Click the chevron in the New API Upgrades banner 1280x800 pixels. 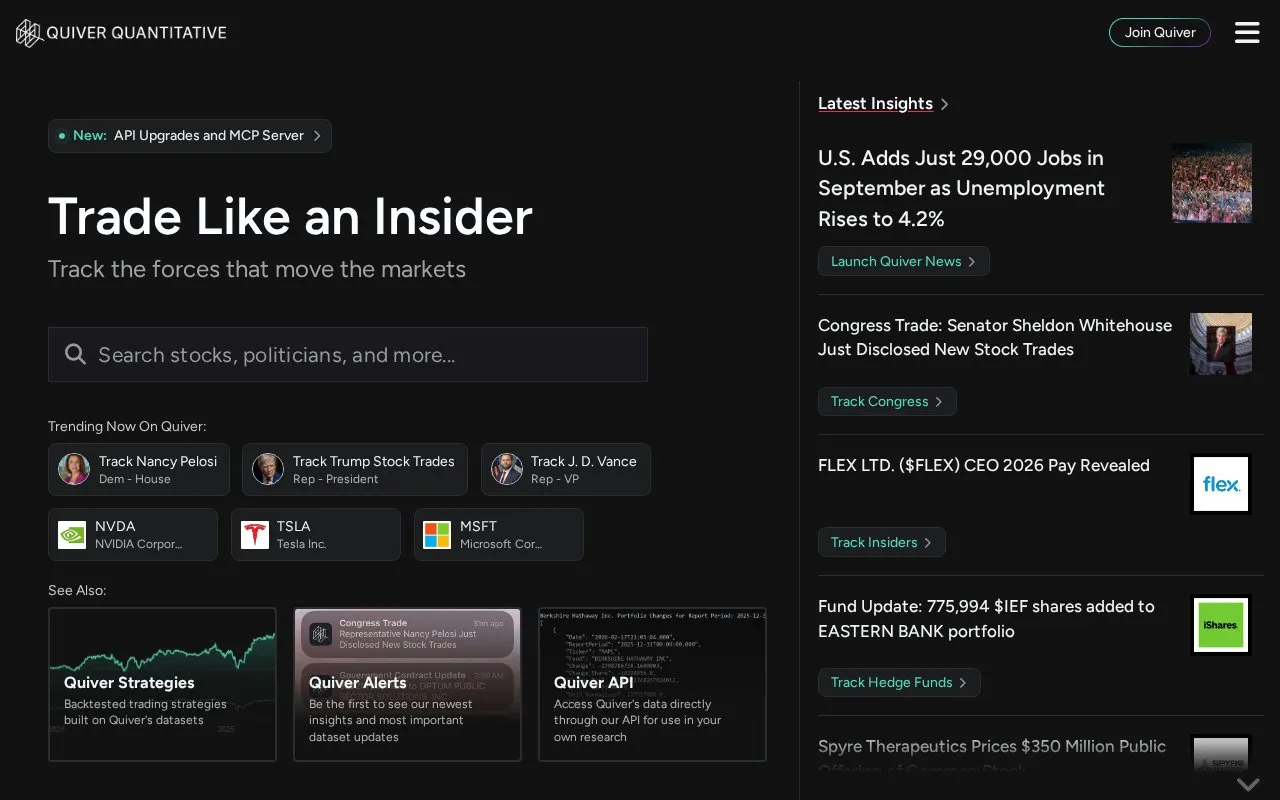[x=317, y=136]
